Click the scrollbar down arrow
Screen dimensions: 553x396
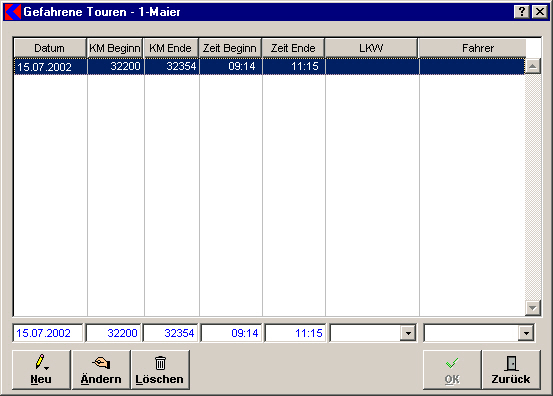click(x=533, y=308)
